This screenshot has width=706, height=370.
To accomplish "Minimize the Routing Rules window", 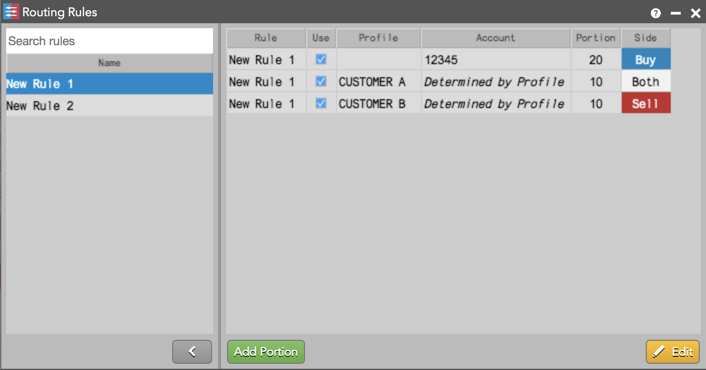I will point(675,14).
